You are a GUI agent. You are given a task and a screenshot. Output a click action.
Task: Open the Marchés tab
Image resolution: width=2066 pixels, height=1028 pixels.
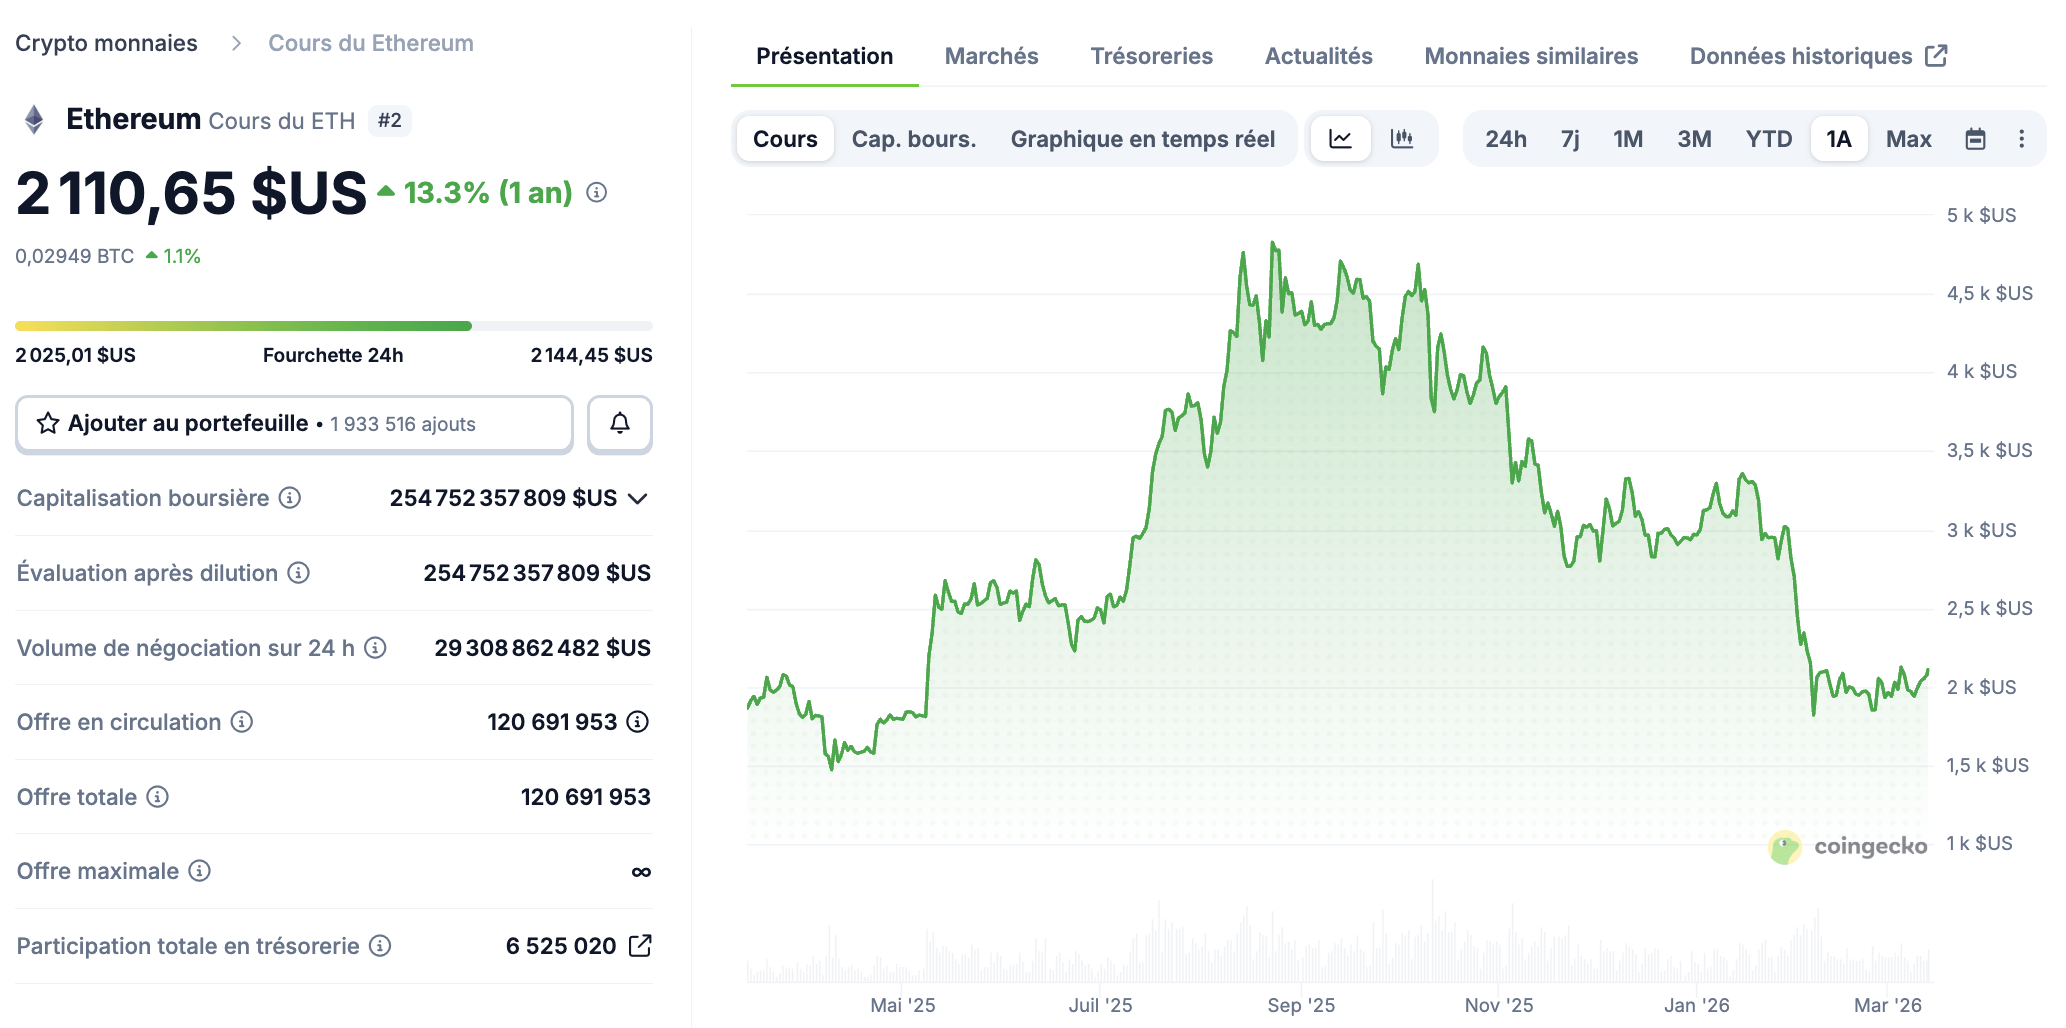click(x=991, y=56)
